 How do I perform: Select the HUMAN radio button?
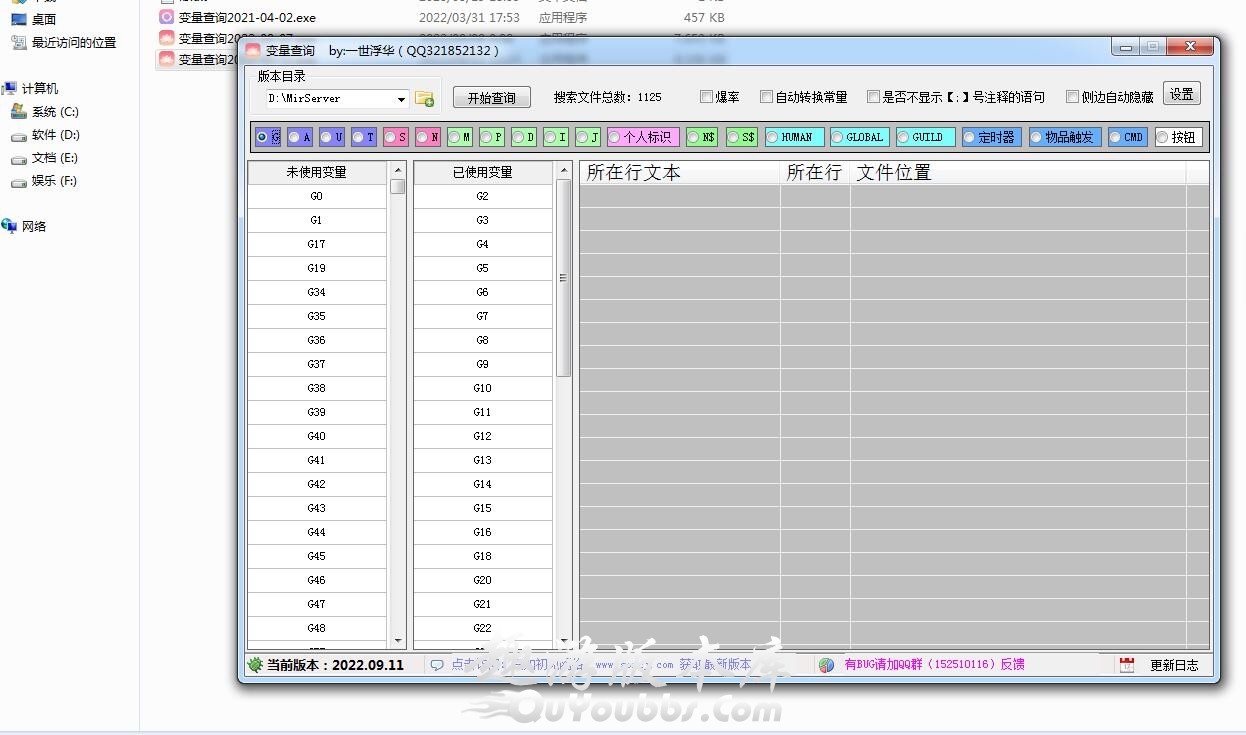point(773,137)
